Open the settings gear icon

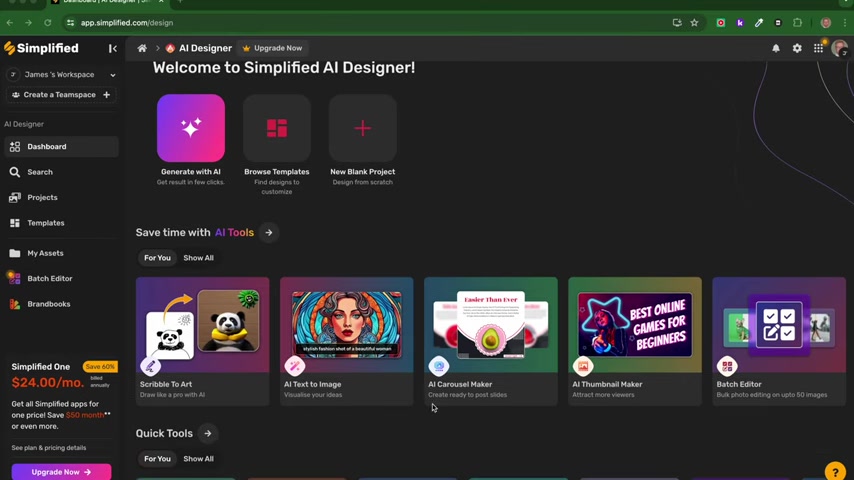tap(797, 48)
